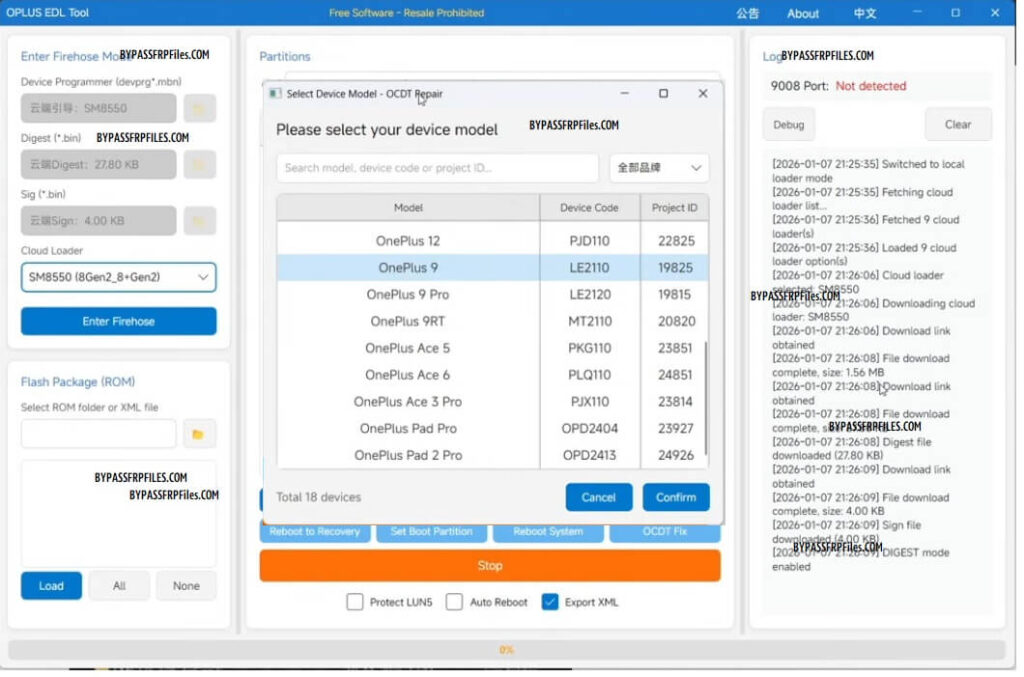The width and height of the screenshot is (1024, 677).
Task: Click project ID 24851 cell
Action: tap(675, 375)
